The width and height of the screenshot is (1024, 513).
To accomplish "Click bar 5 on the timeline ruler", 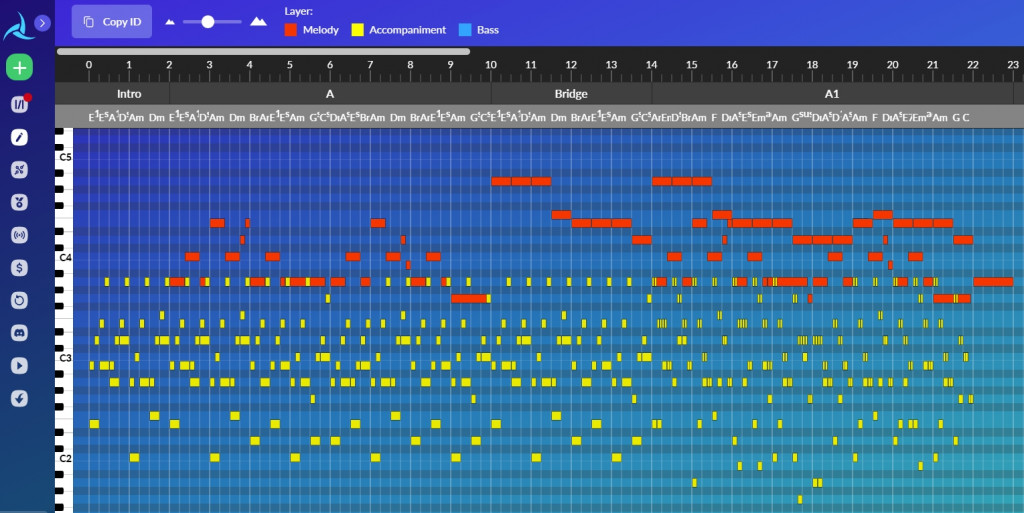I will 289,65.
